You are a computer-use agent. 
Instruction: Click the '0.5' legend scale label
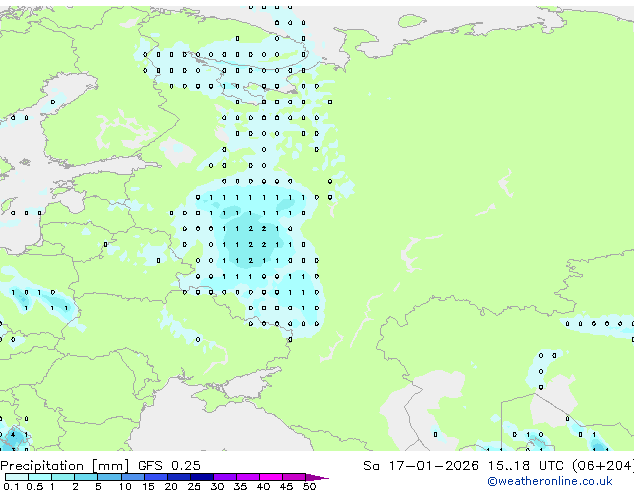34,486
